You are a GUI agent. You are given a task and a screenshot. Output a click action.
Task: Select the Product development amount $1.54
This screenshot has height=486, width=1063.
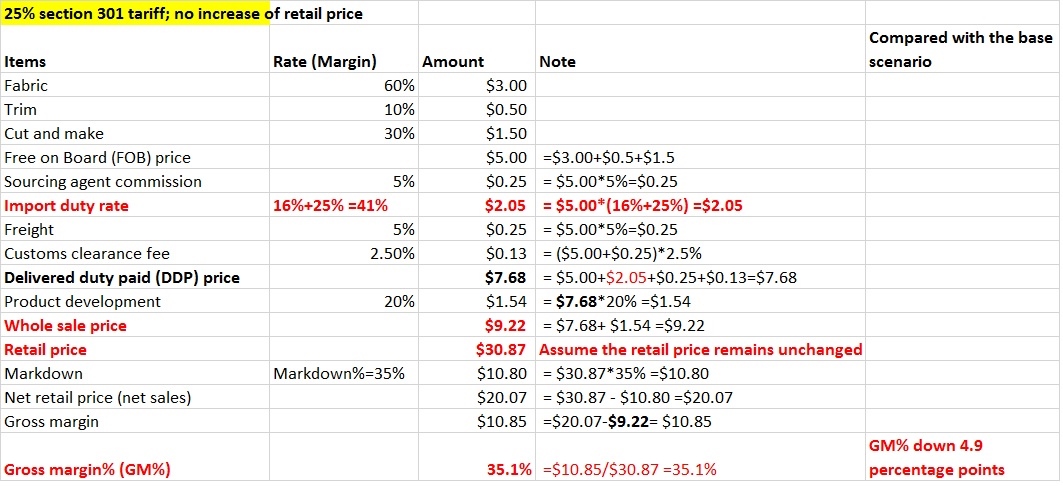pos(505,302)
